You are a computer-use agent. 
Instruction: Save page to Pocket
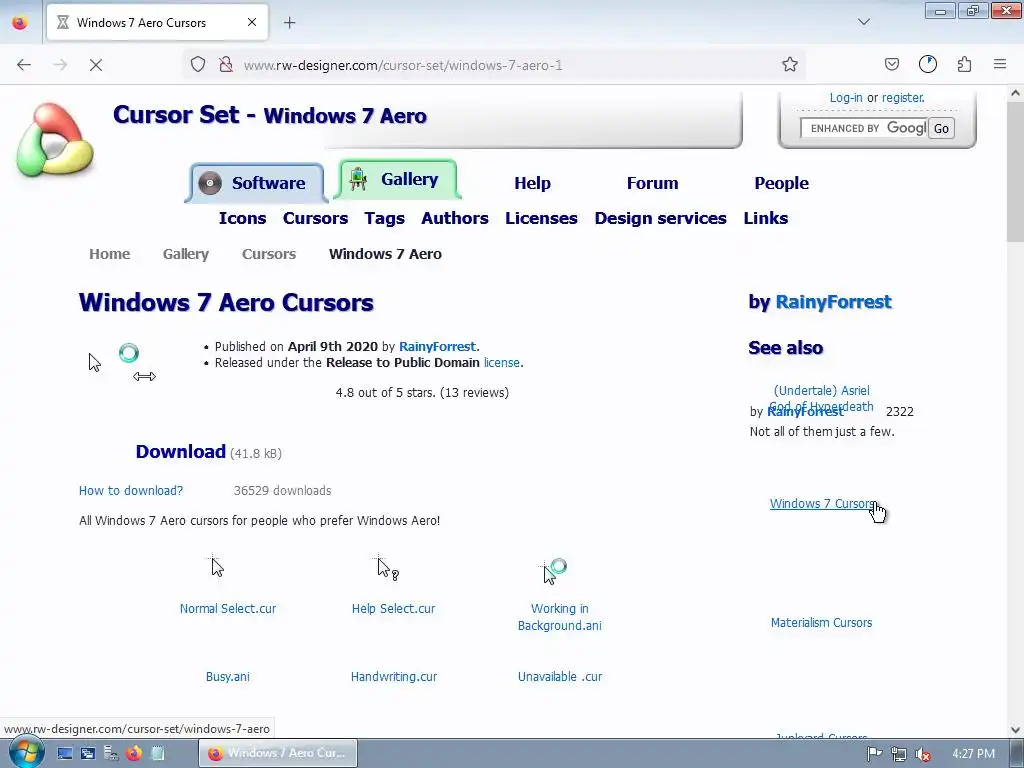[891, 64]
